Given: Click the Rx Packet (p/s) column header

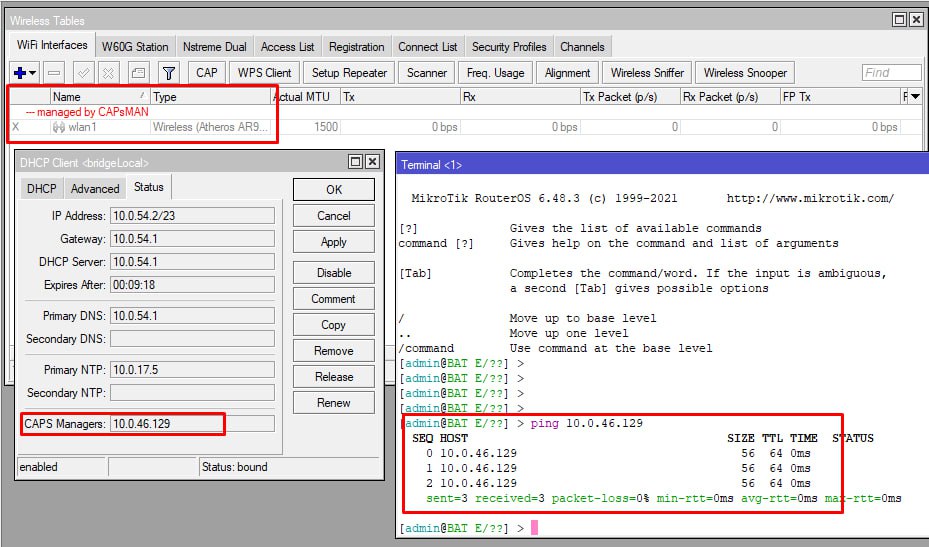Looking at the screenshot, I should 730,96.
